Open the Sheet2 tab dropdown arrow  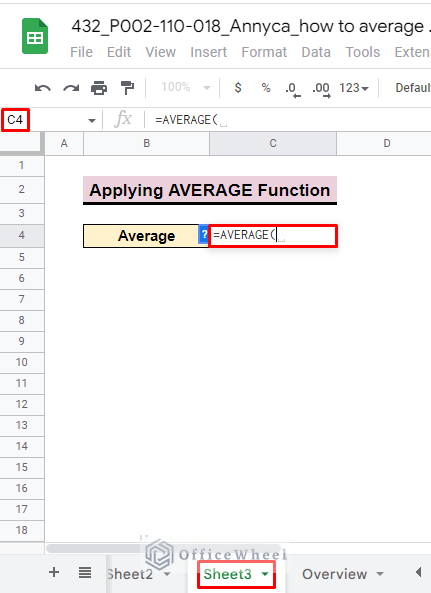(x=167, y=574)
